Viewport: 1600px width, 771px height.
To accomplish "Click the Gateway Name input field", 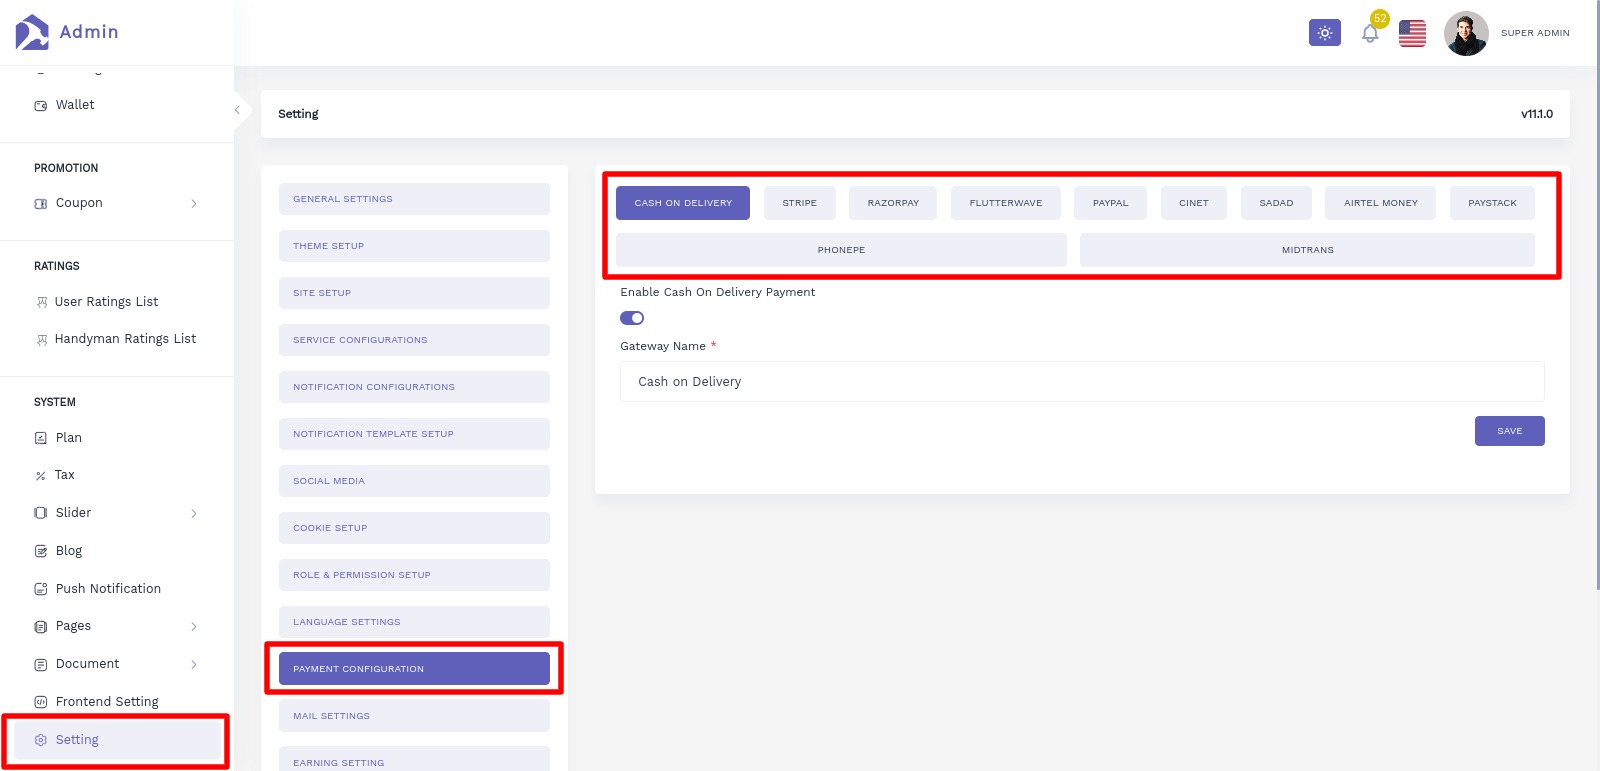I will pyautogui.click(x=1082, y=382).
